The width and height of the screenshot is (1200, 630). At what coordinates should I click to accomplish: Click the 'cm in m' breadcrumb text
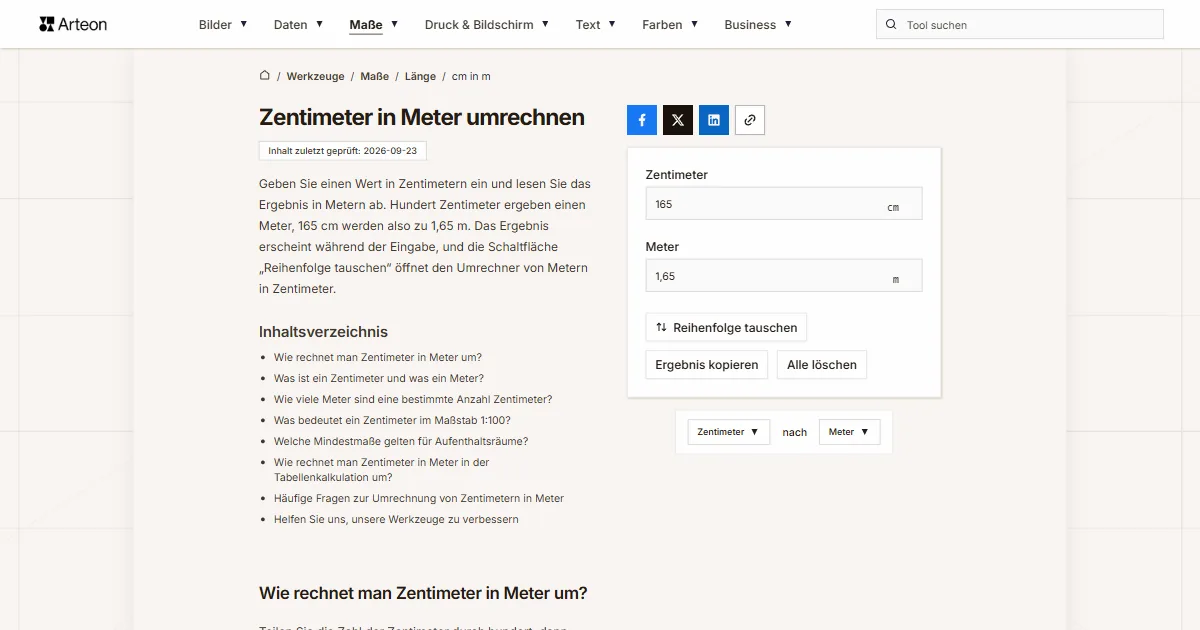[471, 76]
